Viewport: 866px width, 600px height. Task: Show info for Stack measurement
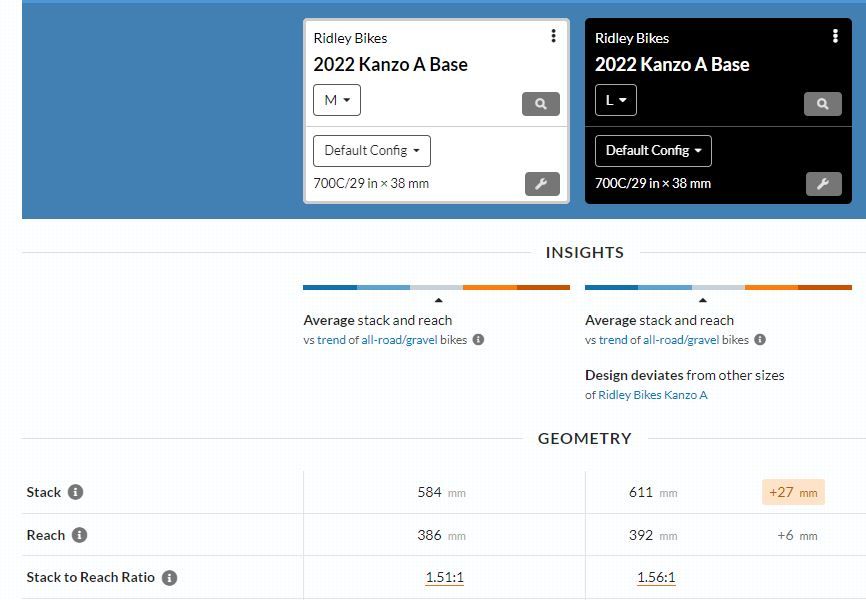click(75, 492)
